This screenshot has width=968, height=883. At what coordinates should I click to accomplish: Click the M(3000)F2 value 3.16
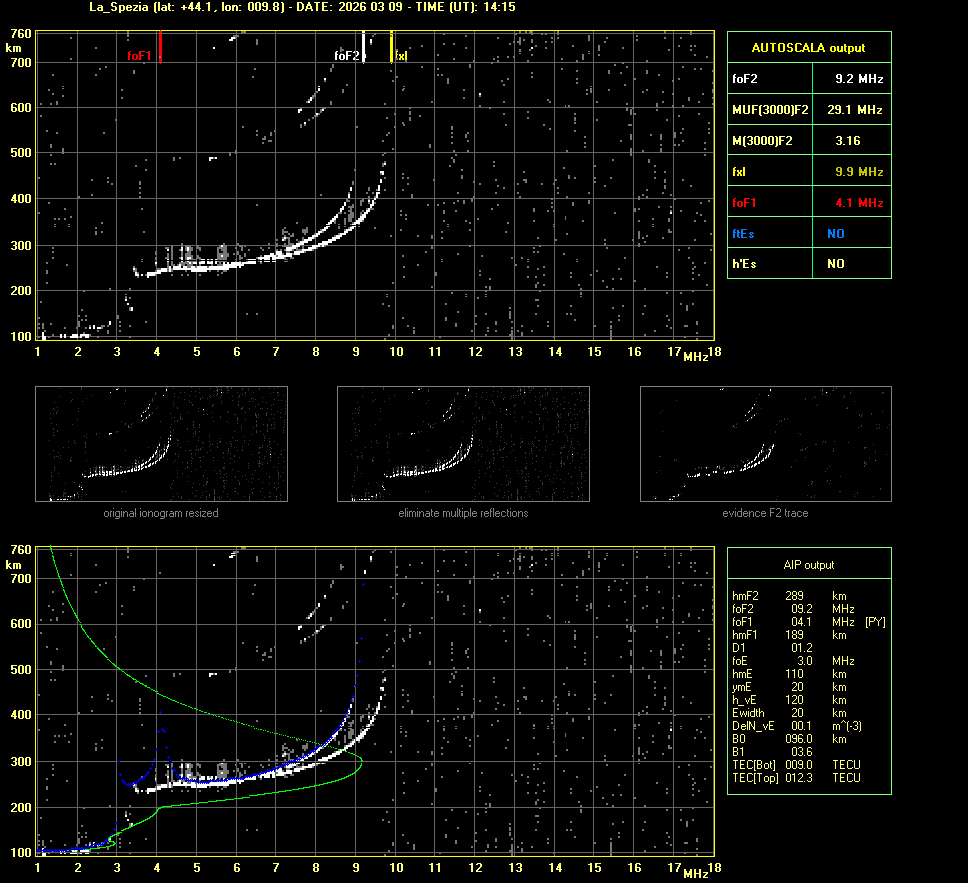847,141
